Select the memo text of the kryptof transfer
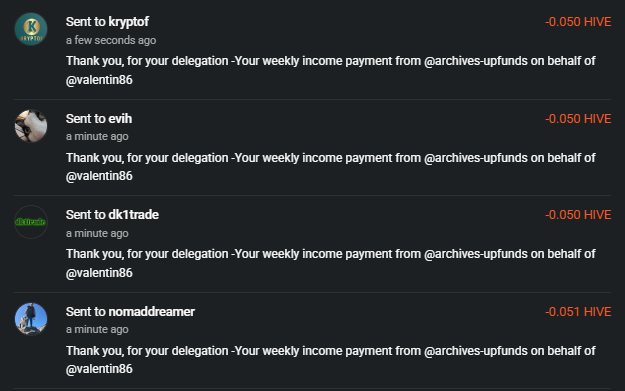Viewport: 625px width, 391px height. pyautogui.click(x=330, y=70)
